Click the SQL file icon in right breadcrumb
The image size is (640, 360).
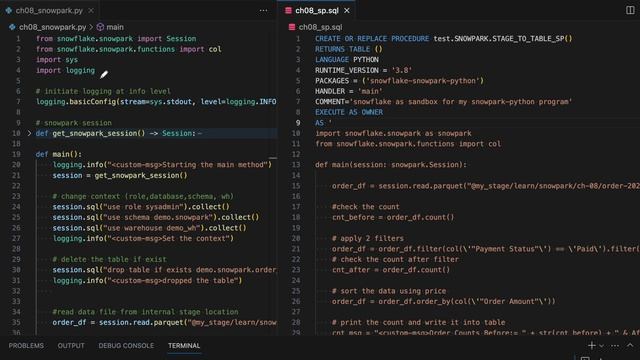(x=292, y=27)
